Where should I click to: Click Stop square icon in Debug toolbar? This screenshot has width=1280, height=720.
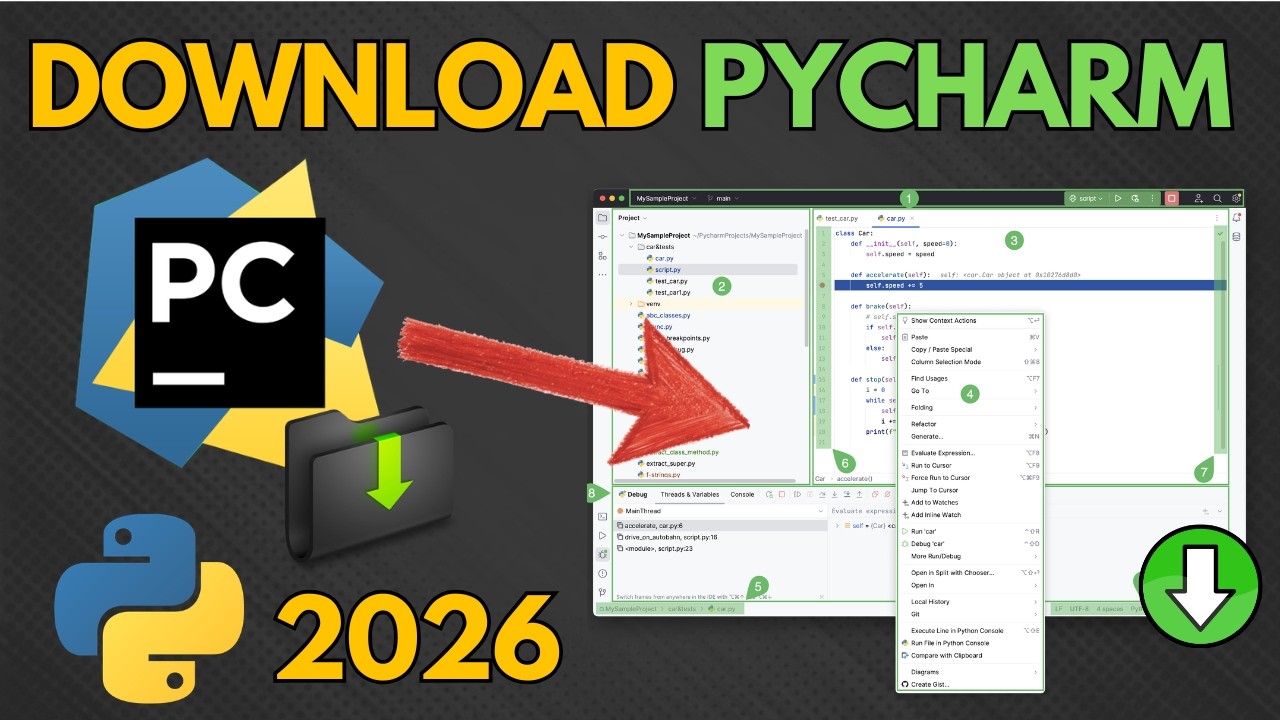pyautogui.click(x=782, y=494)
